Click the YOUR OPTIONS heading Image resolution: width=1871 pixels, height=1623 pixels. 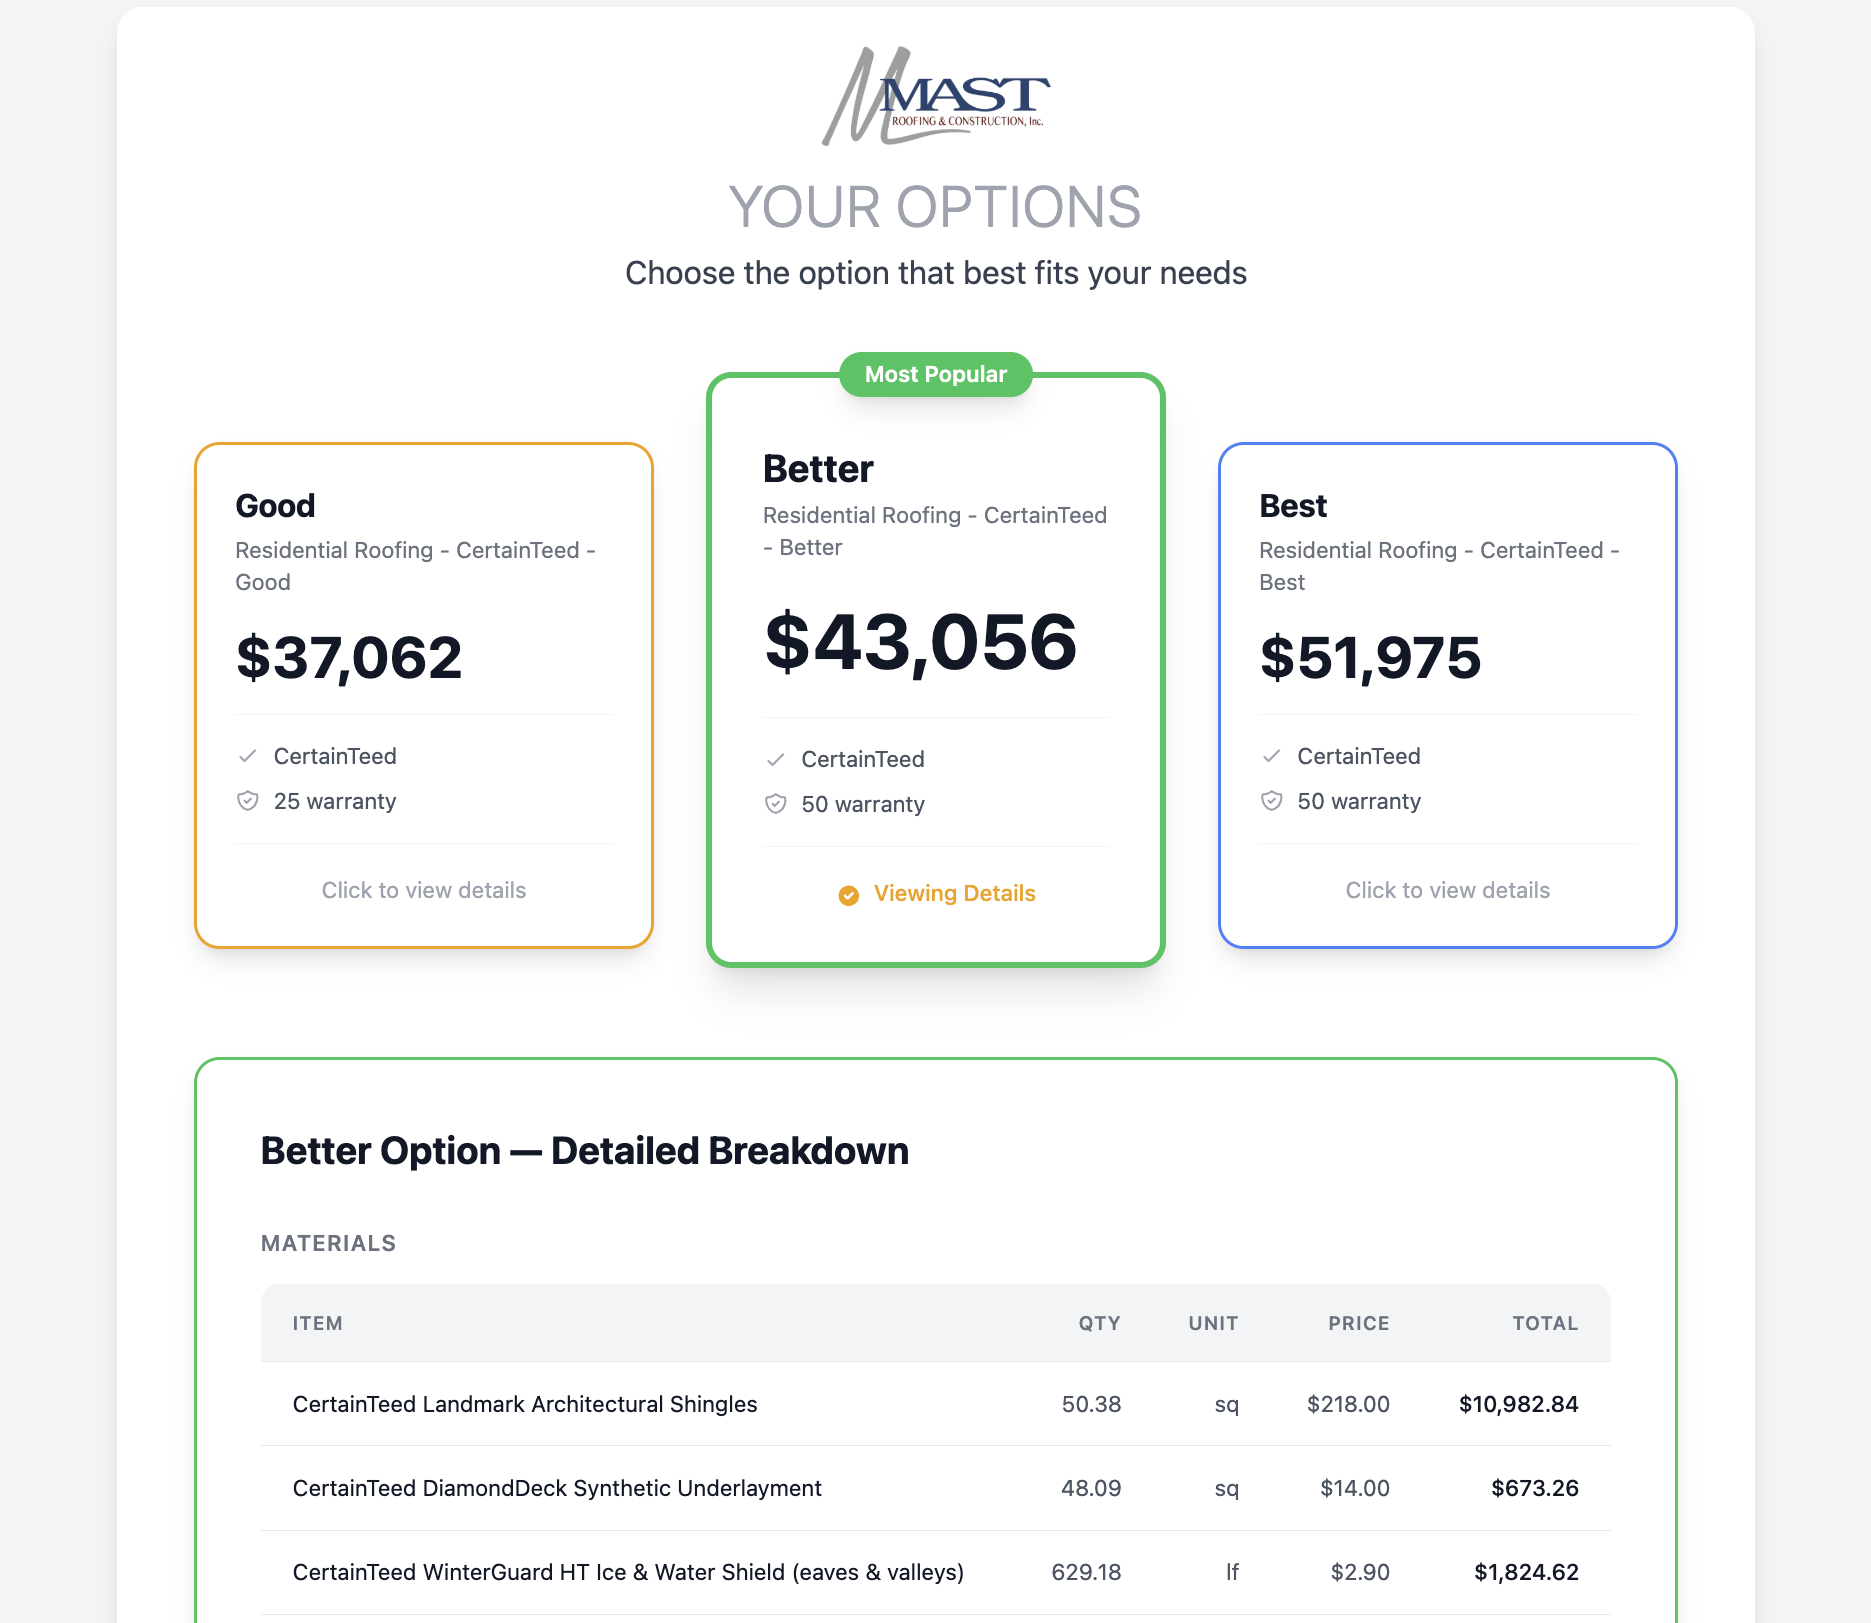pyautogui.click(x=935, y=207)
